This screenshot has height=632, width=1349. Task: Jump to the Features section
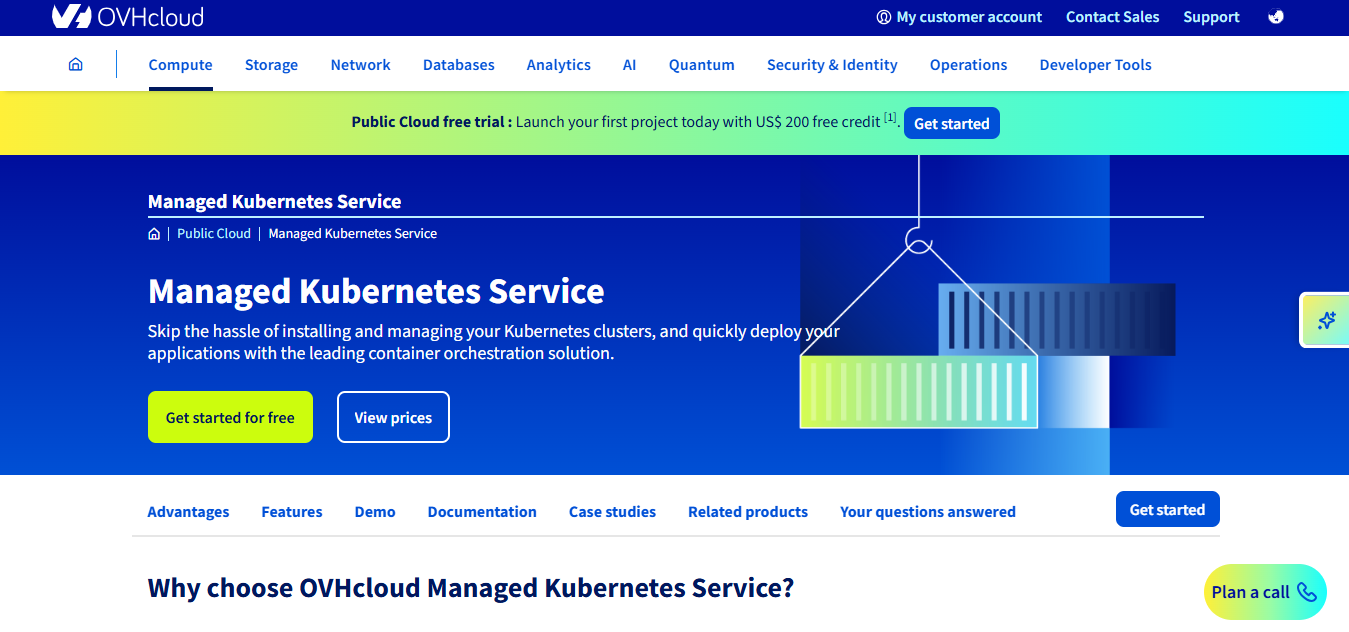292,512
